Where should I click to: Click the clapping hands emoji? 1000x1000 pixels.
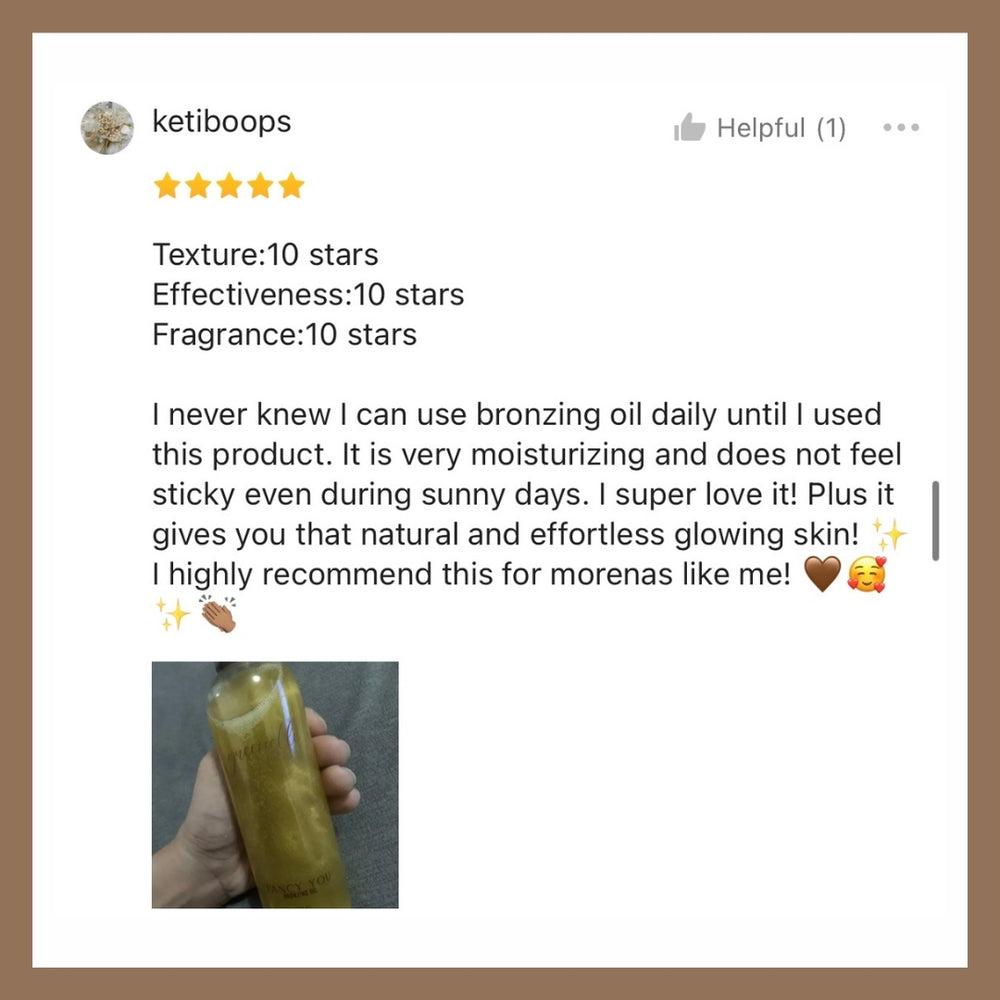point(218,614)
